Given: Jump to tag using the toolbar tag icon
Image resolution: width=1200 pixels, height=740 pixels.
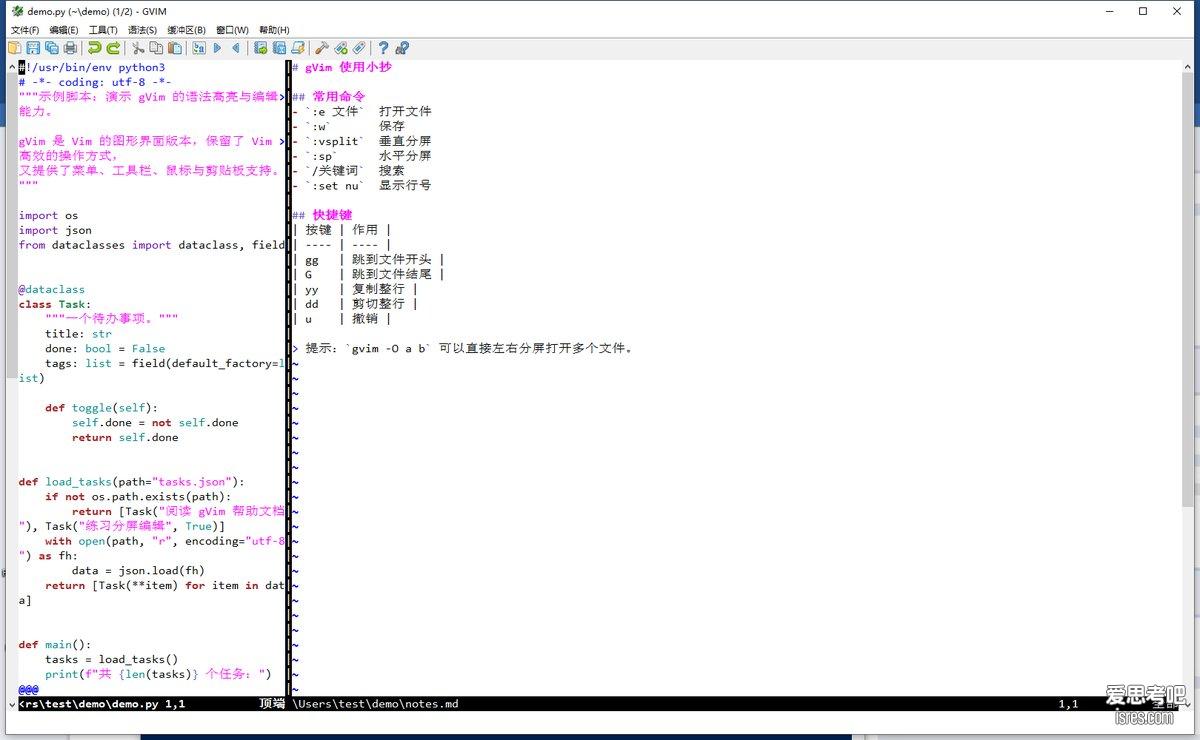Looking at the screenshot, I should pyautogui.click(x=359, y=48).
